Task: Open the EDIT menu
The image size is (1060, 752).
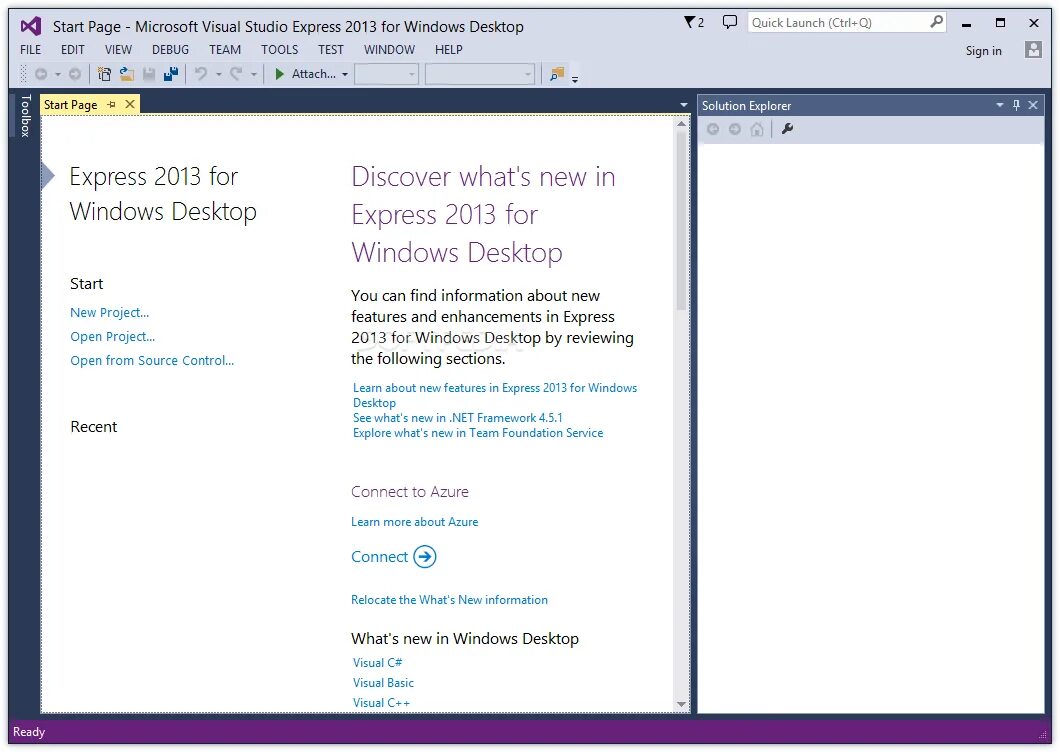Action: 72,49
